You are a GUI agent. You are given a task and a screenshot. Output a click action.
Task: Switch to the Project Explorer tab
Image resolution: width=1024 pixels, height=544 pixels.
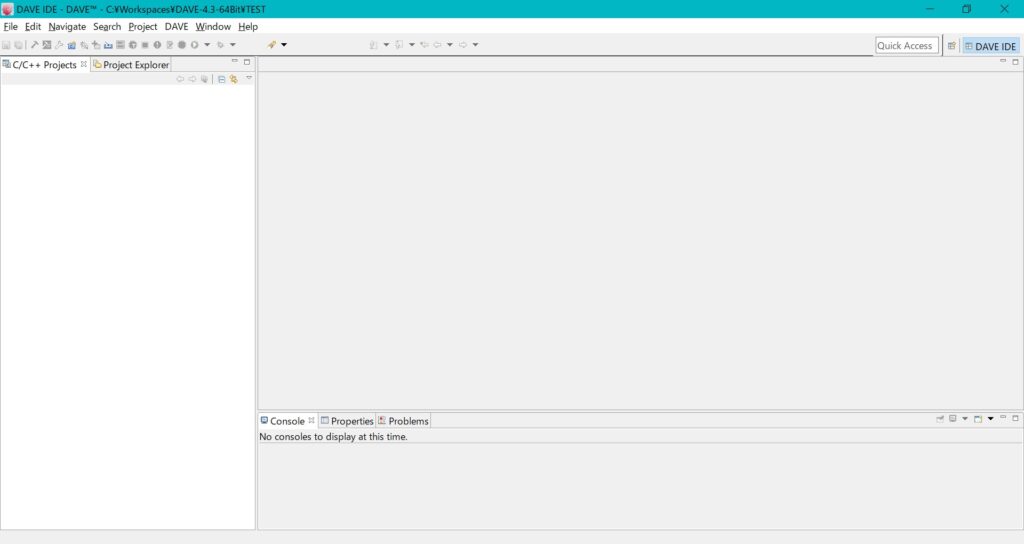(131, 65)
